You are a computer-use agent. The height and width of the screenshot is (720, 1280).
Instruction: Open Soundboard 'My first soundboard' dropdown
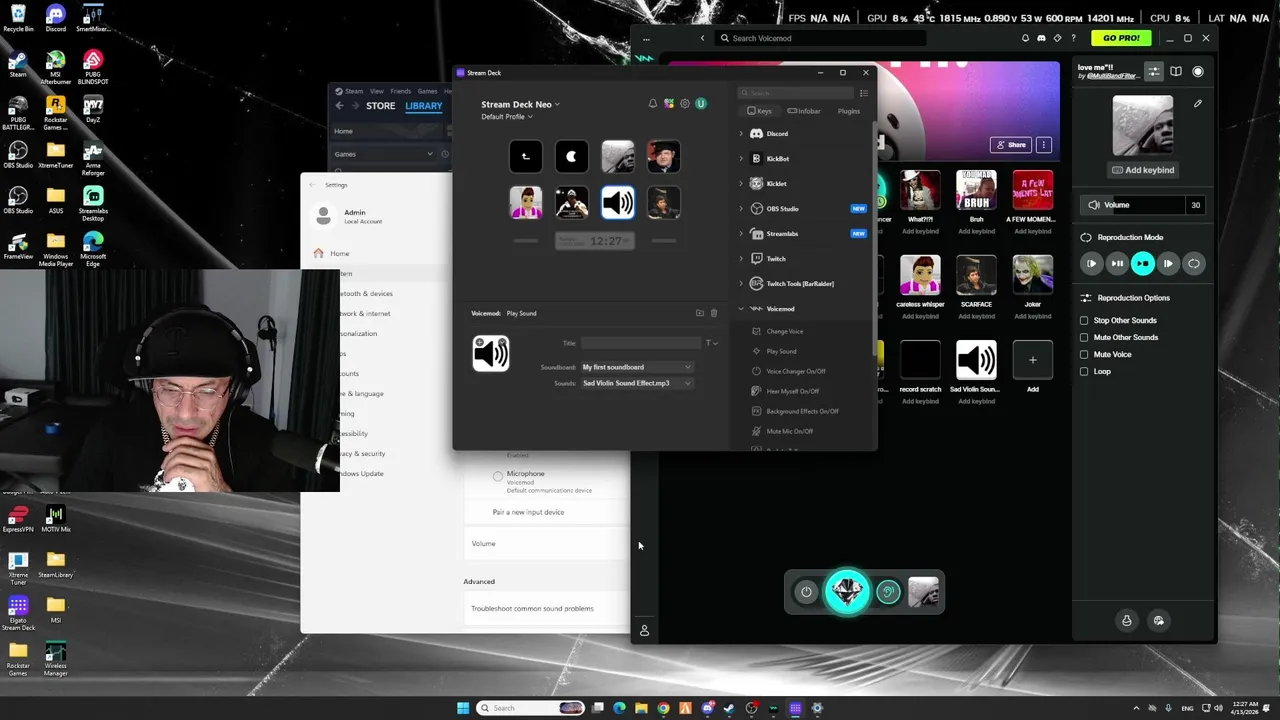[638, 367]
